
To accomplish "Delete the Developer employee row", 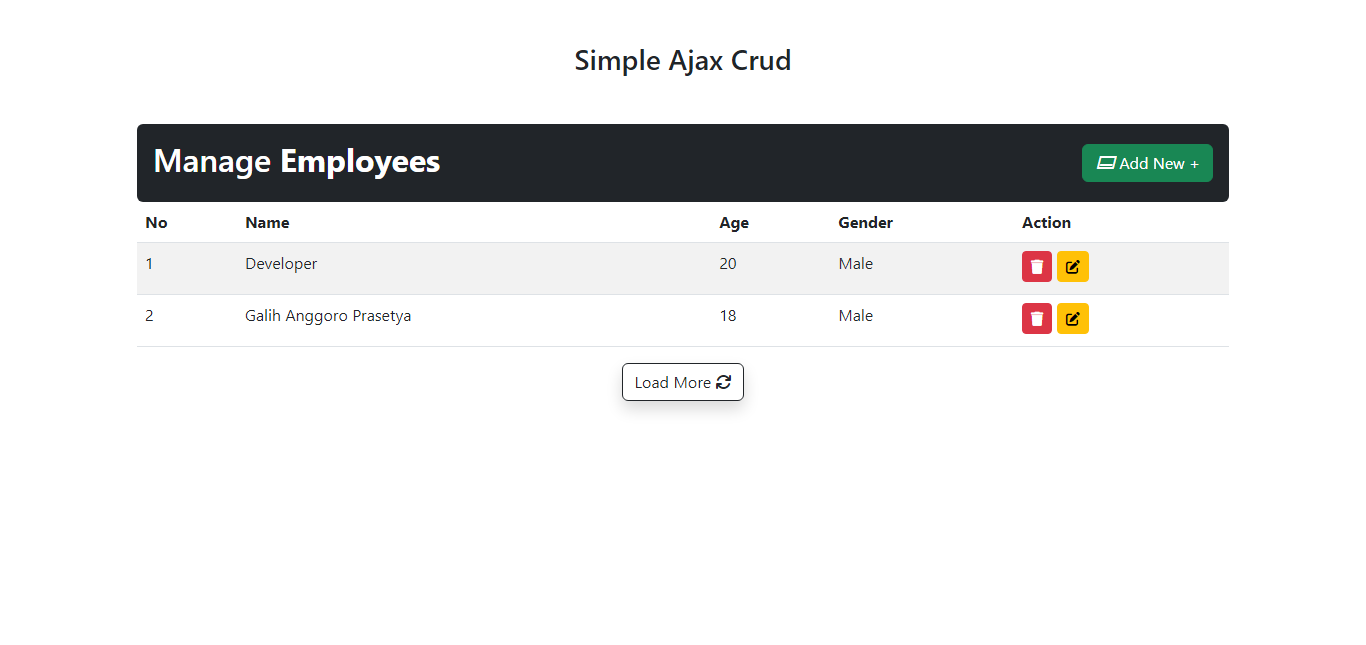I will point(1036,267).
